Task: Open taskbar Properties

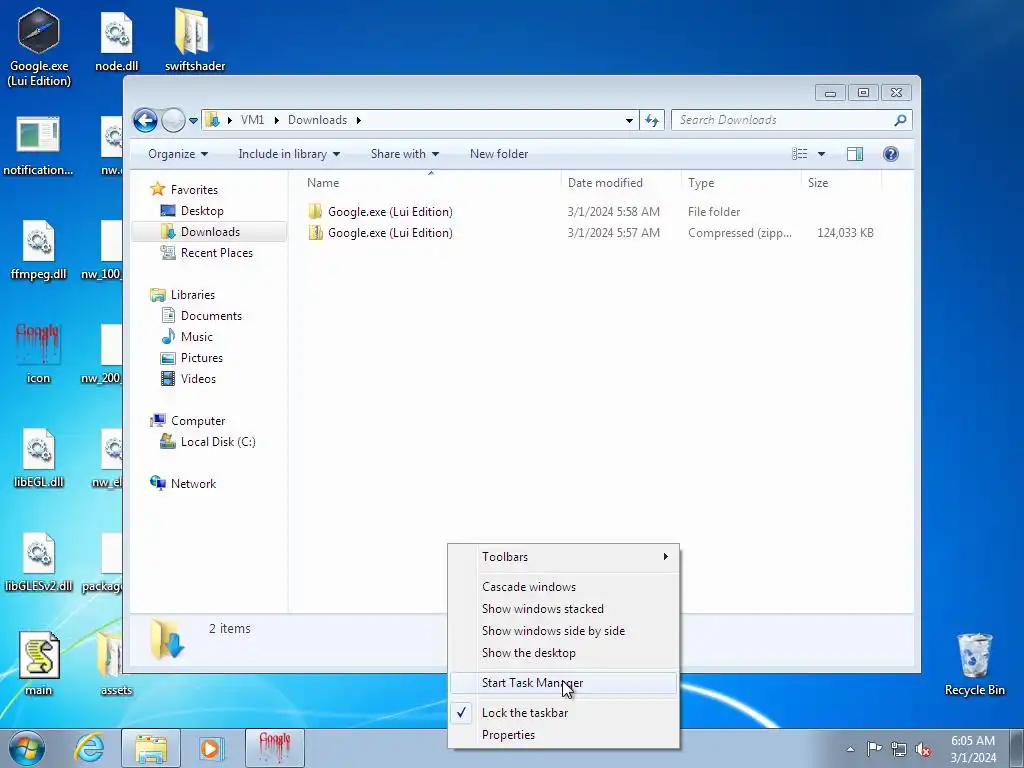Action: 564,735
